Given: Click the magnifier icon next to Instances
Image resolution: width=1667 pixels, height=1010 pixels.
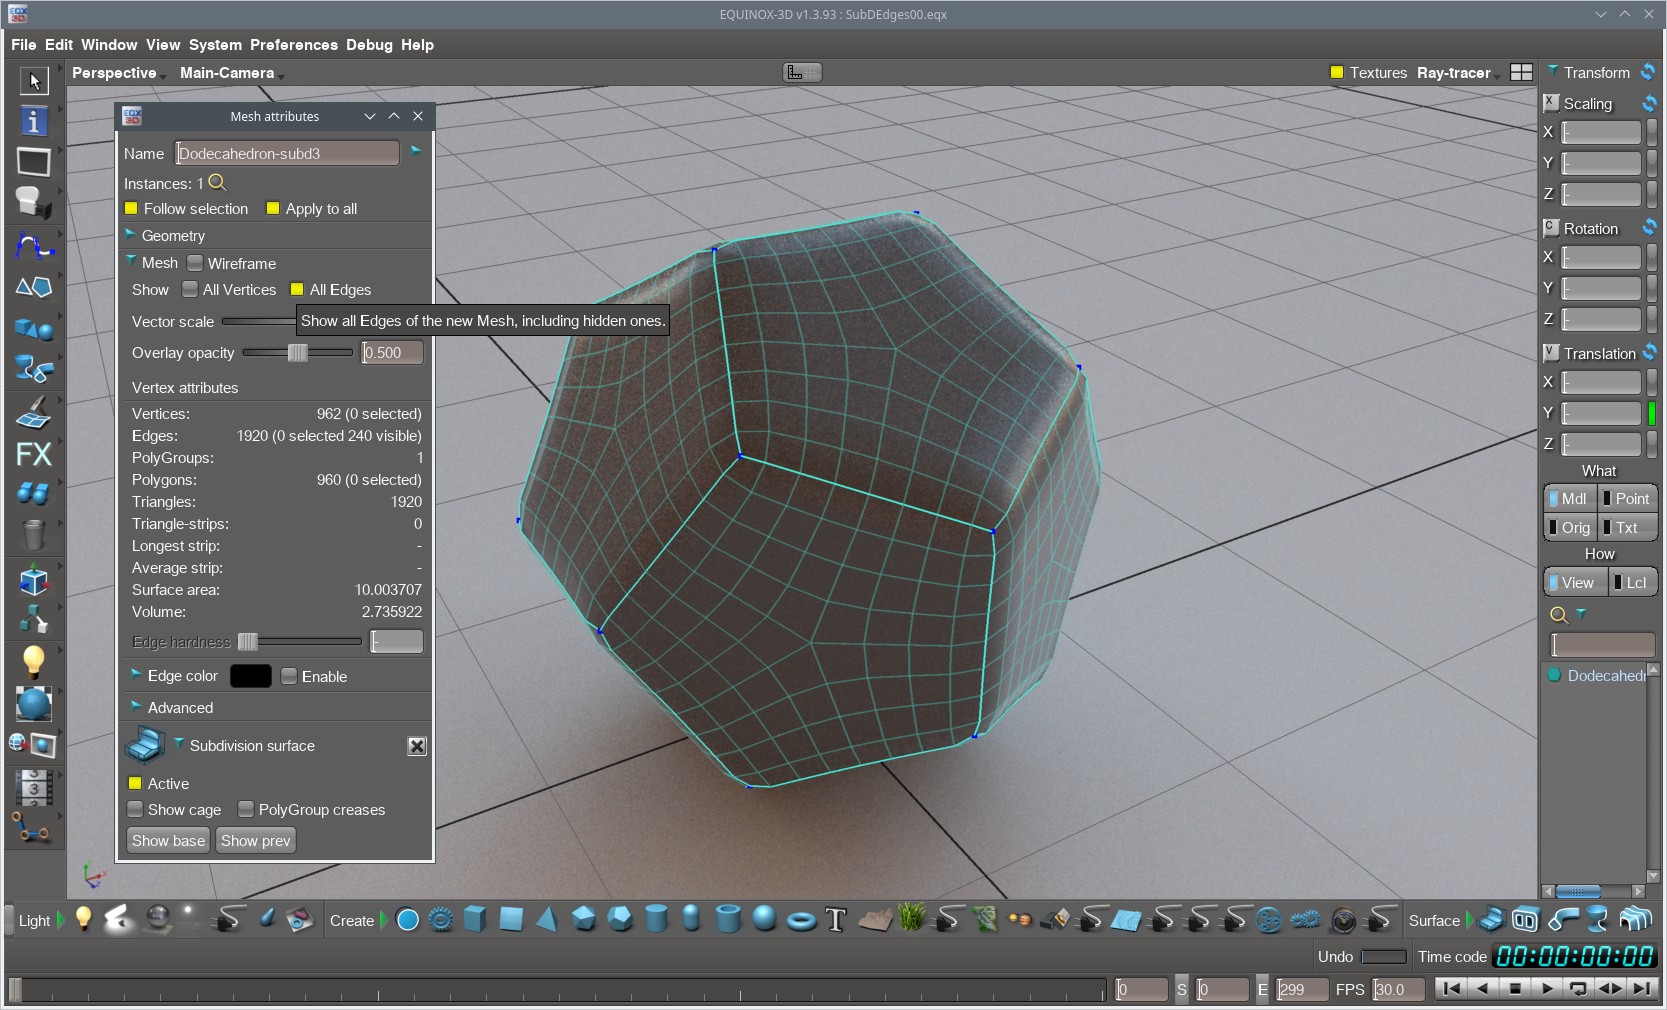Looking at the screenshot, I should (217, 183).
